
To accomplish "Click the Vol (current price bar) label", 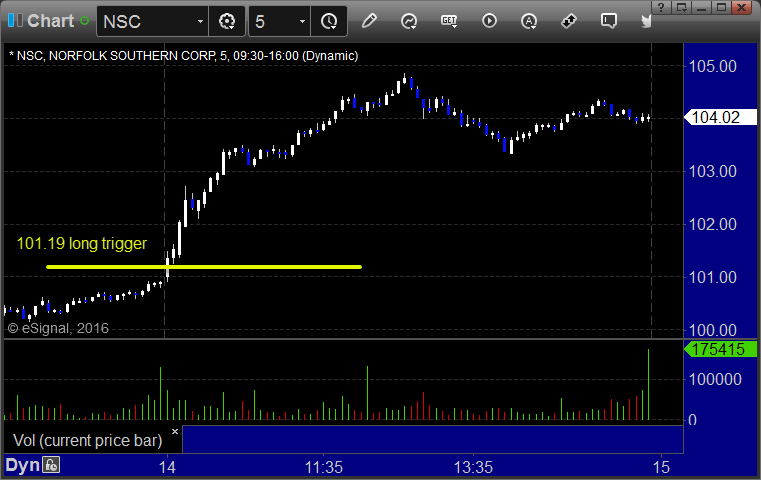I will tap(88, 440).
